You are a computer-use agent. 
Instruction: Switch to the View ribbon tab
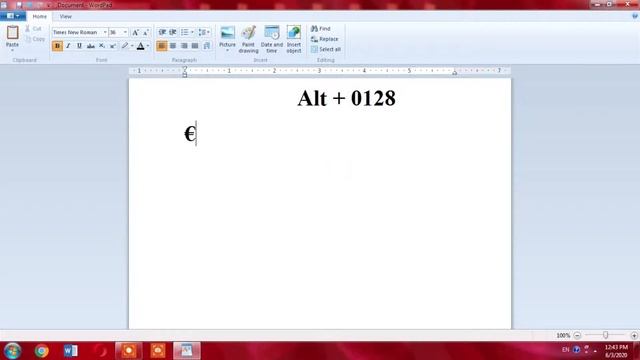pos(65,16)
